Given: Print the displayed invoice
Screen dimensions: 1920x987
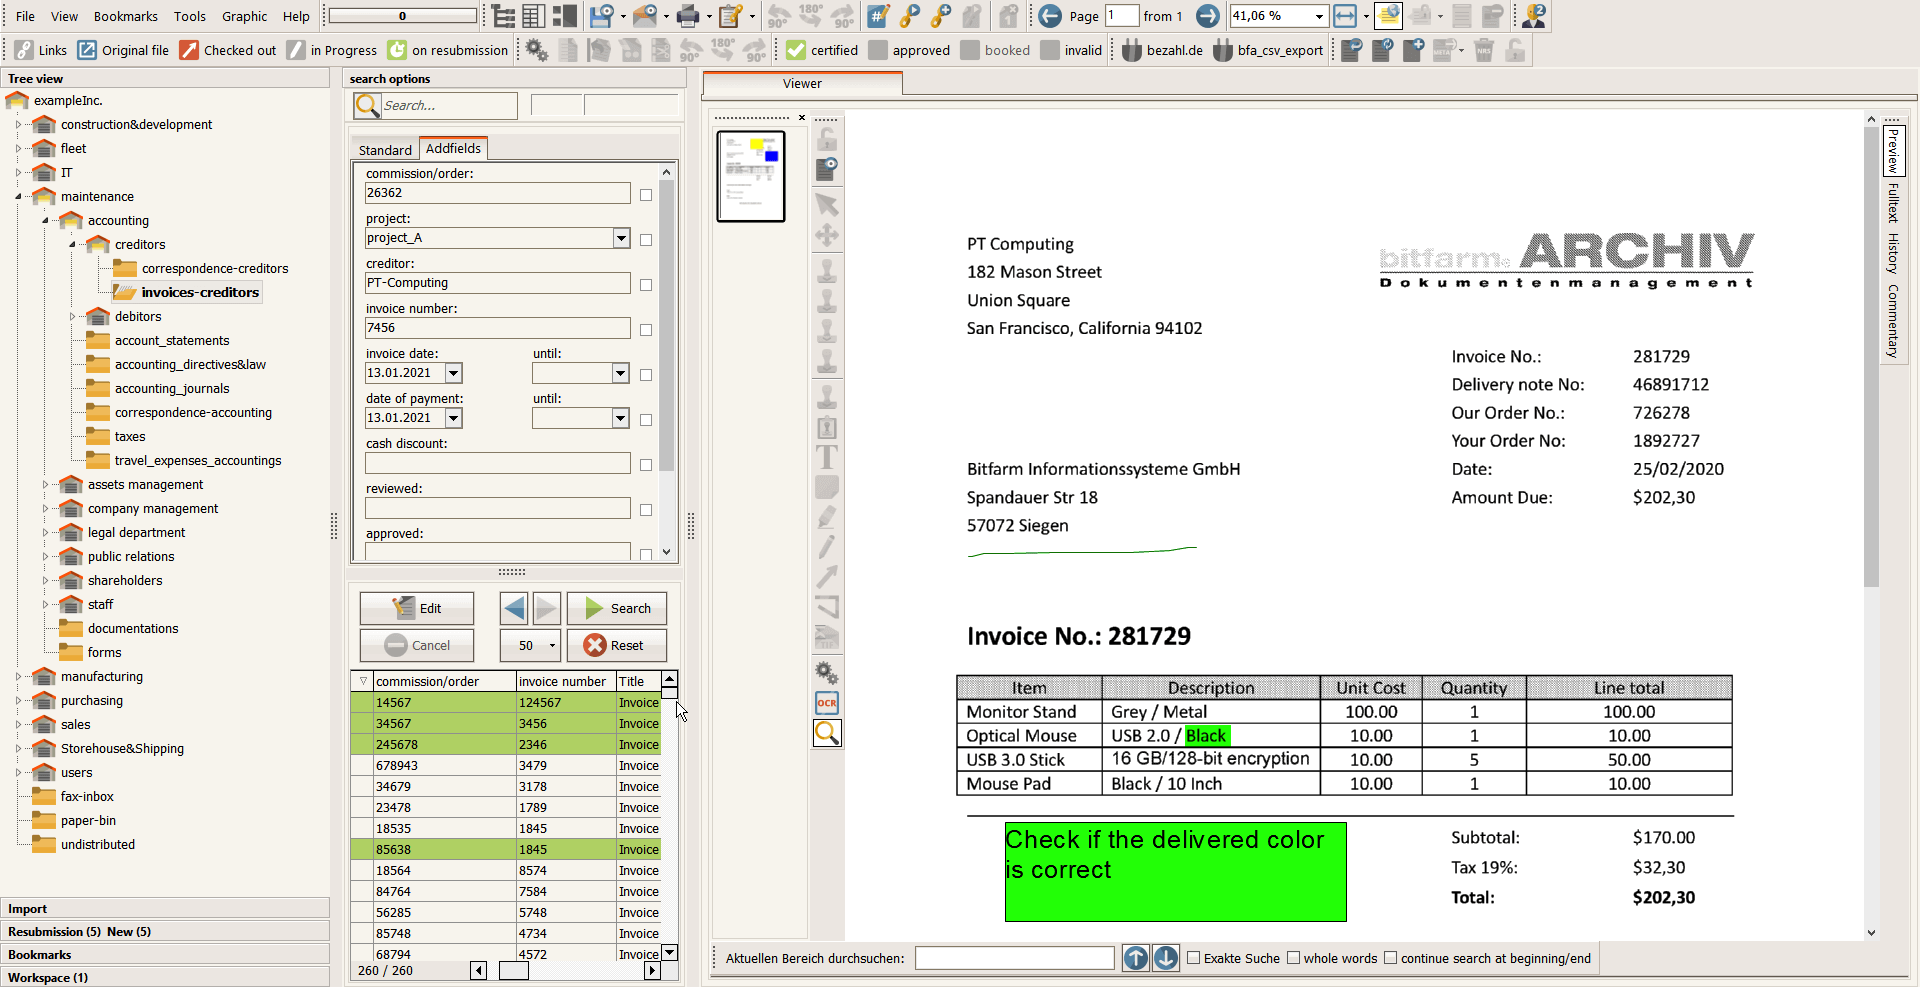Looking at the screenshot, I should coord(689,16).
